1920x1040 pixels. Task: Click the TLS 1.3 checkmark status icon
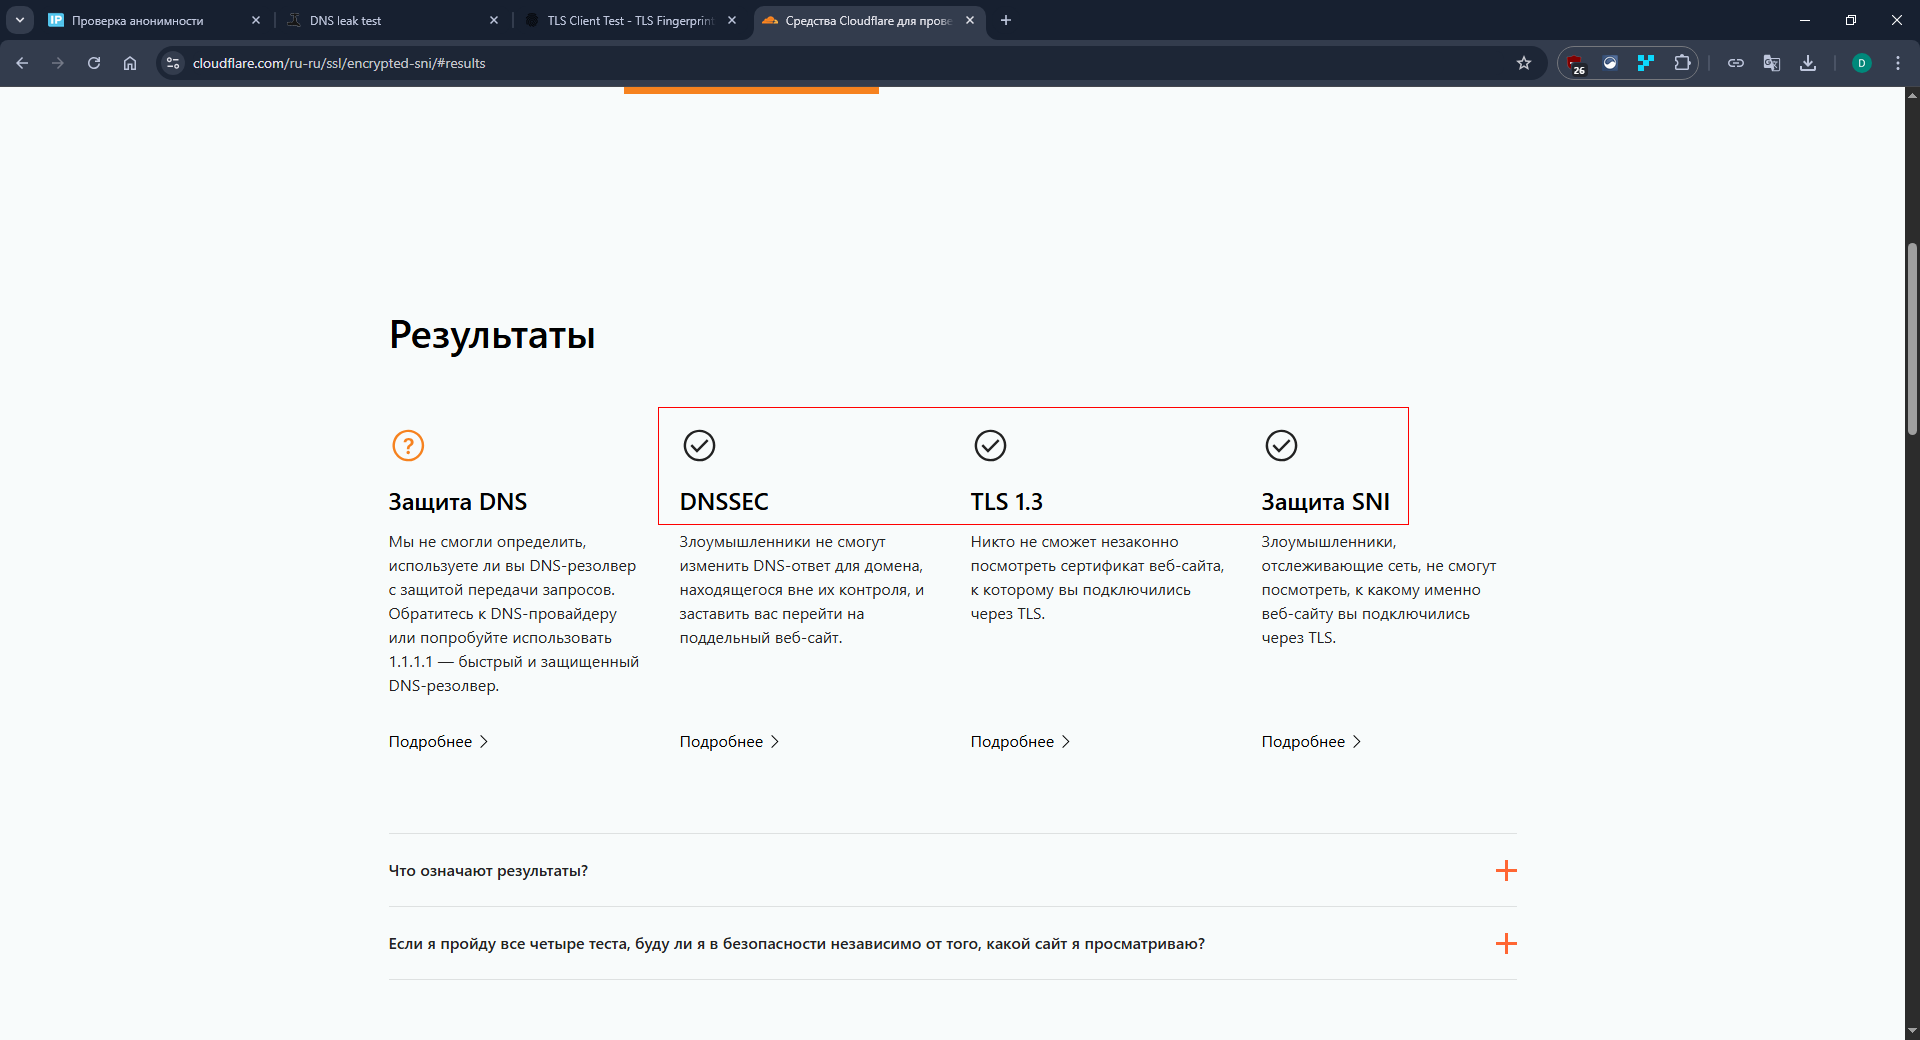point(990,445)
